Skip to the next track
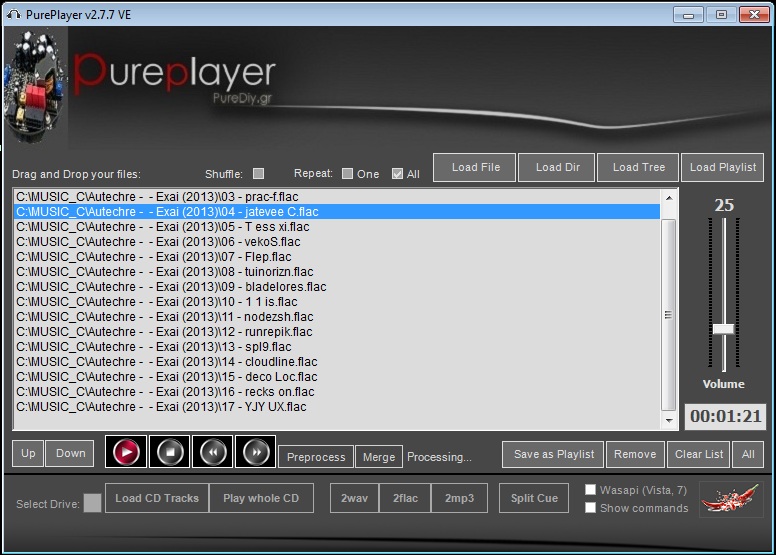 coord(255,453)
